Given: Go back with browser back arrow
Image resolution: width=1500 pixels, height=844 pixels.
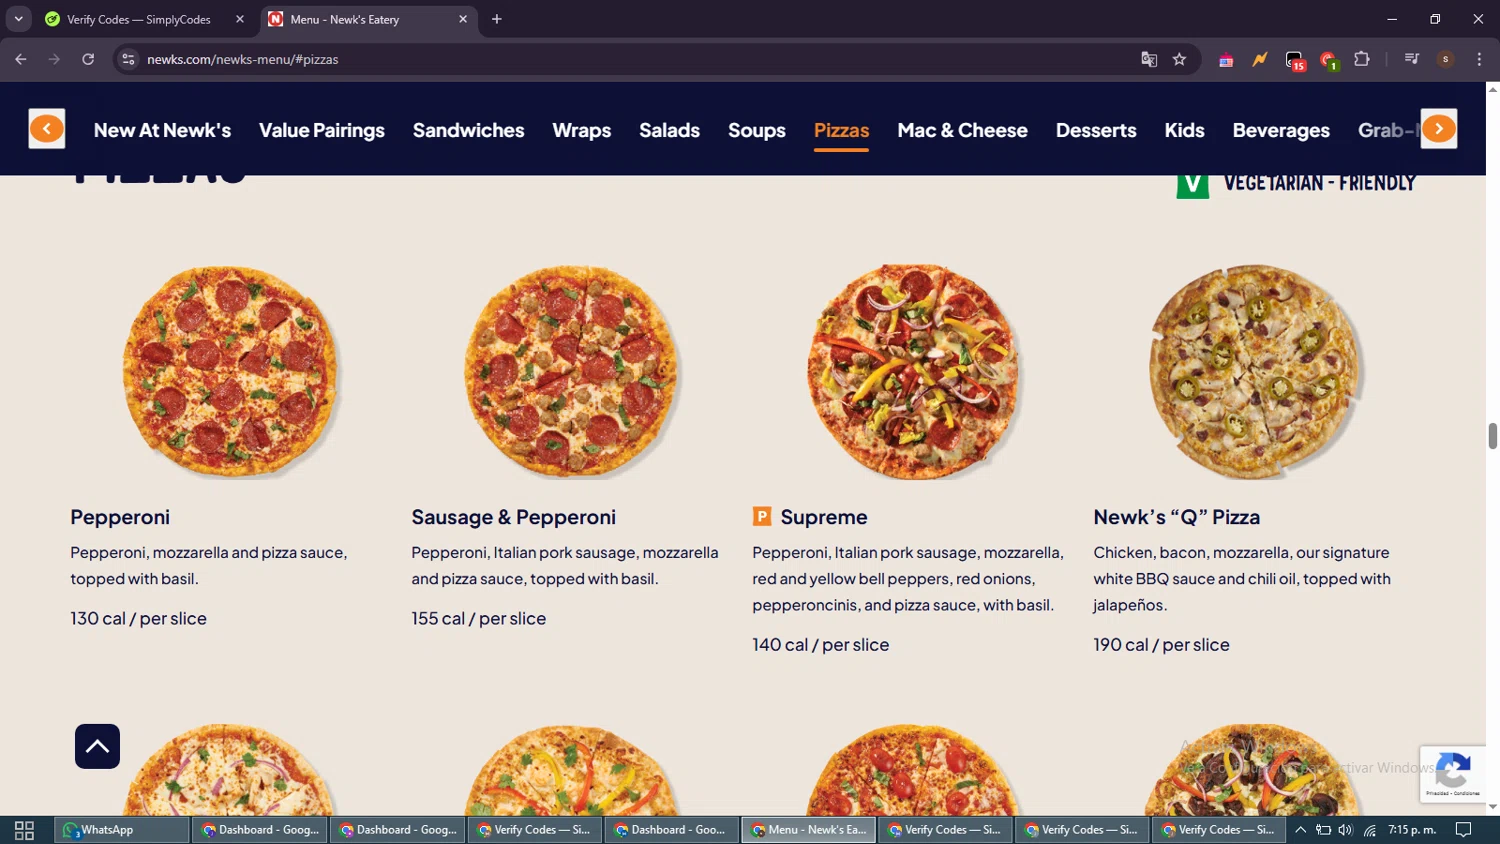Looking at the screenshot, I should [21, 59].
